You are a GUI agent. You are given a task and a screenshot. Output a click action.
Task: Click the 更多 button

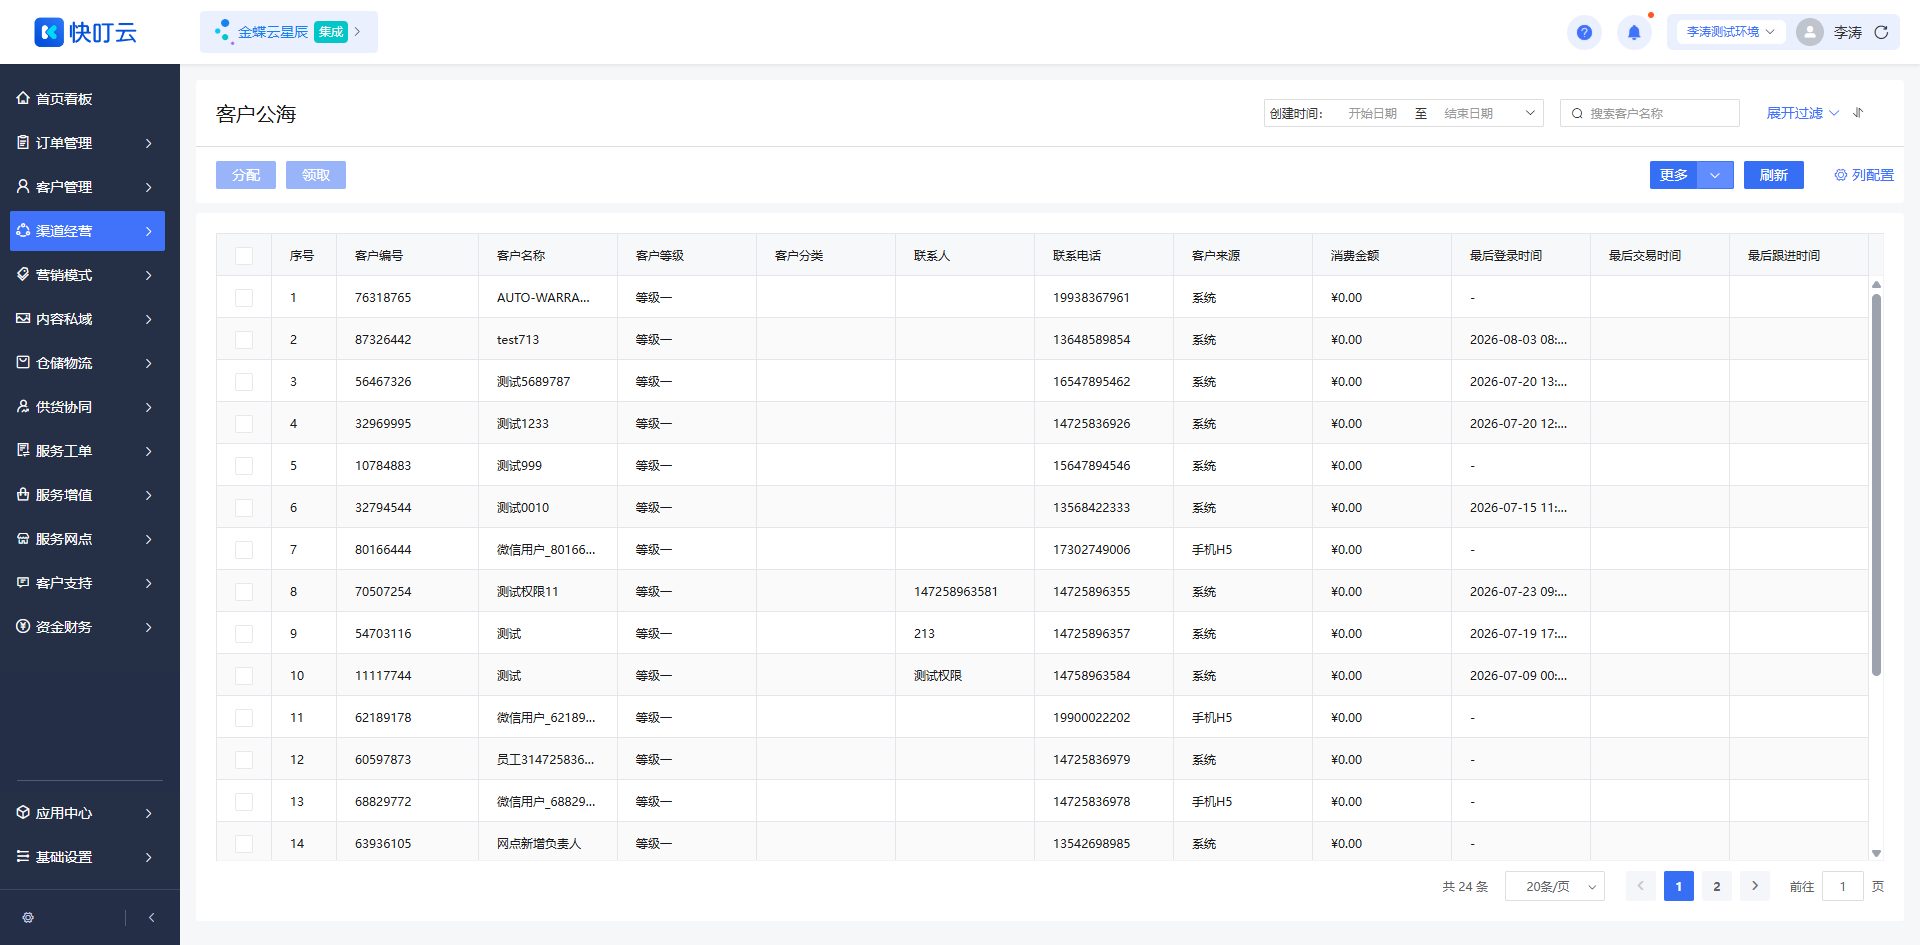tap(1674, 175)
